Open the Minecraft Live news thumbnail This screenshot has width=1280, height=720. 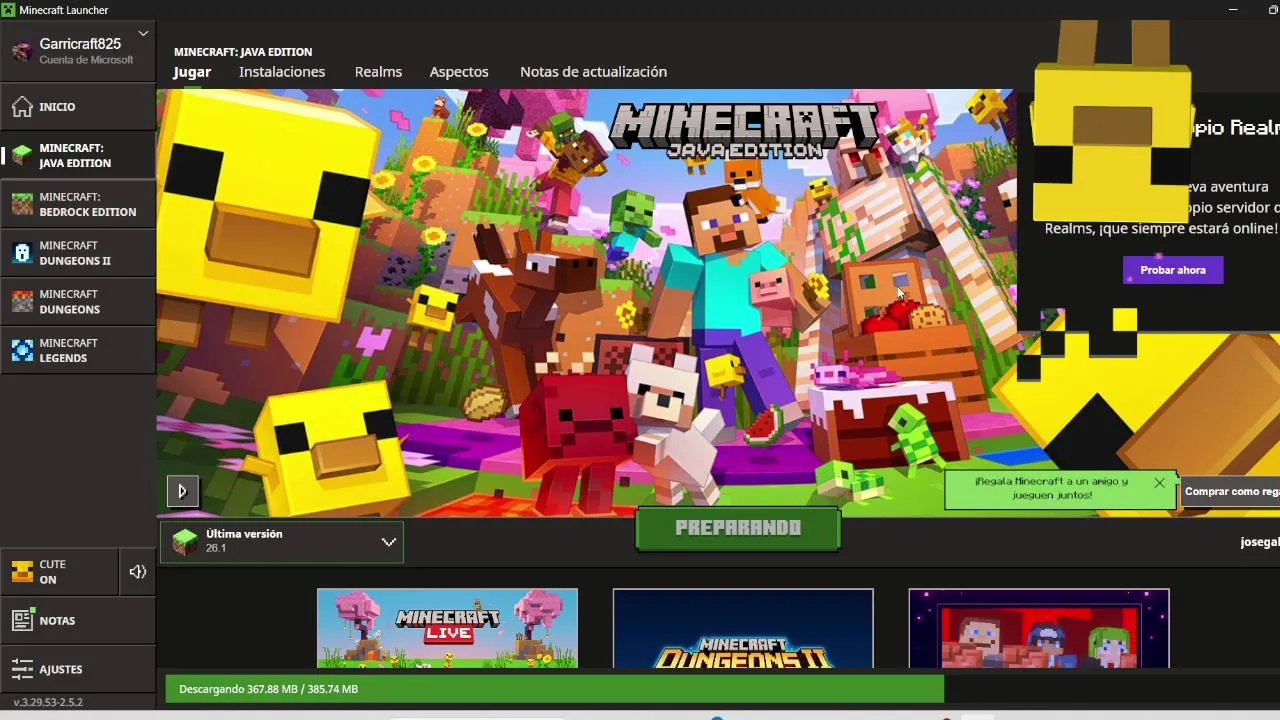(447, 628)
